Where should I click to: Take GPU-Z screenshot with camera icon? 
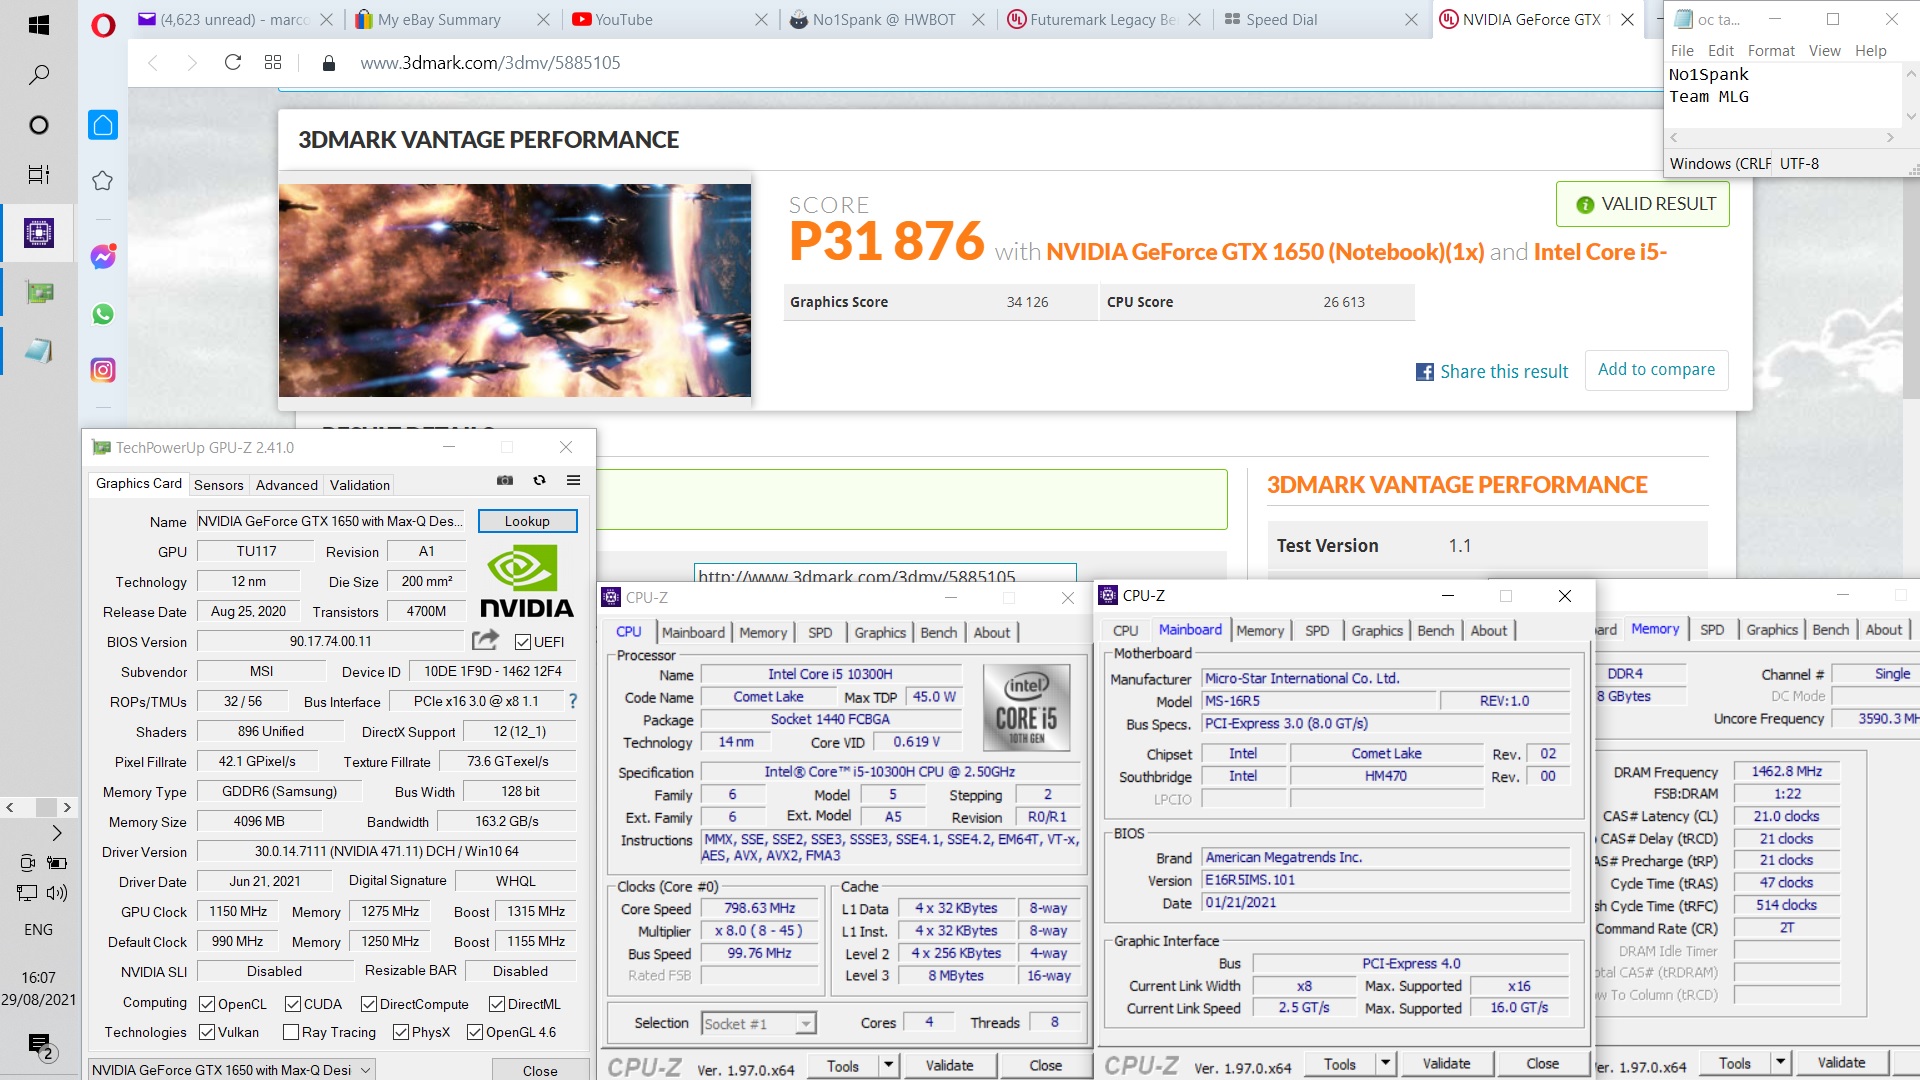(505, 480)
